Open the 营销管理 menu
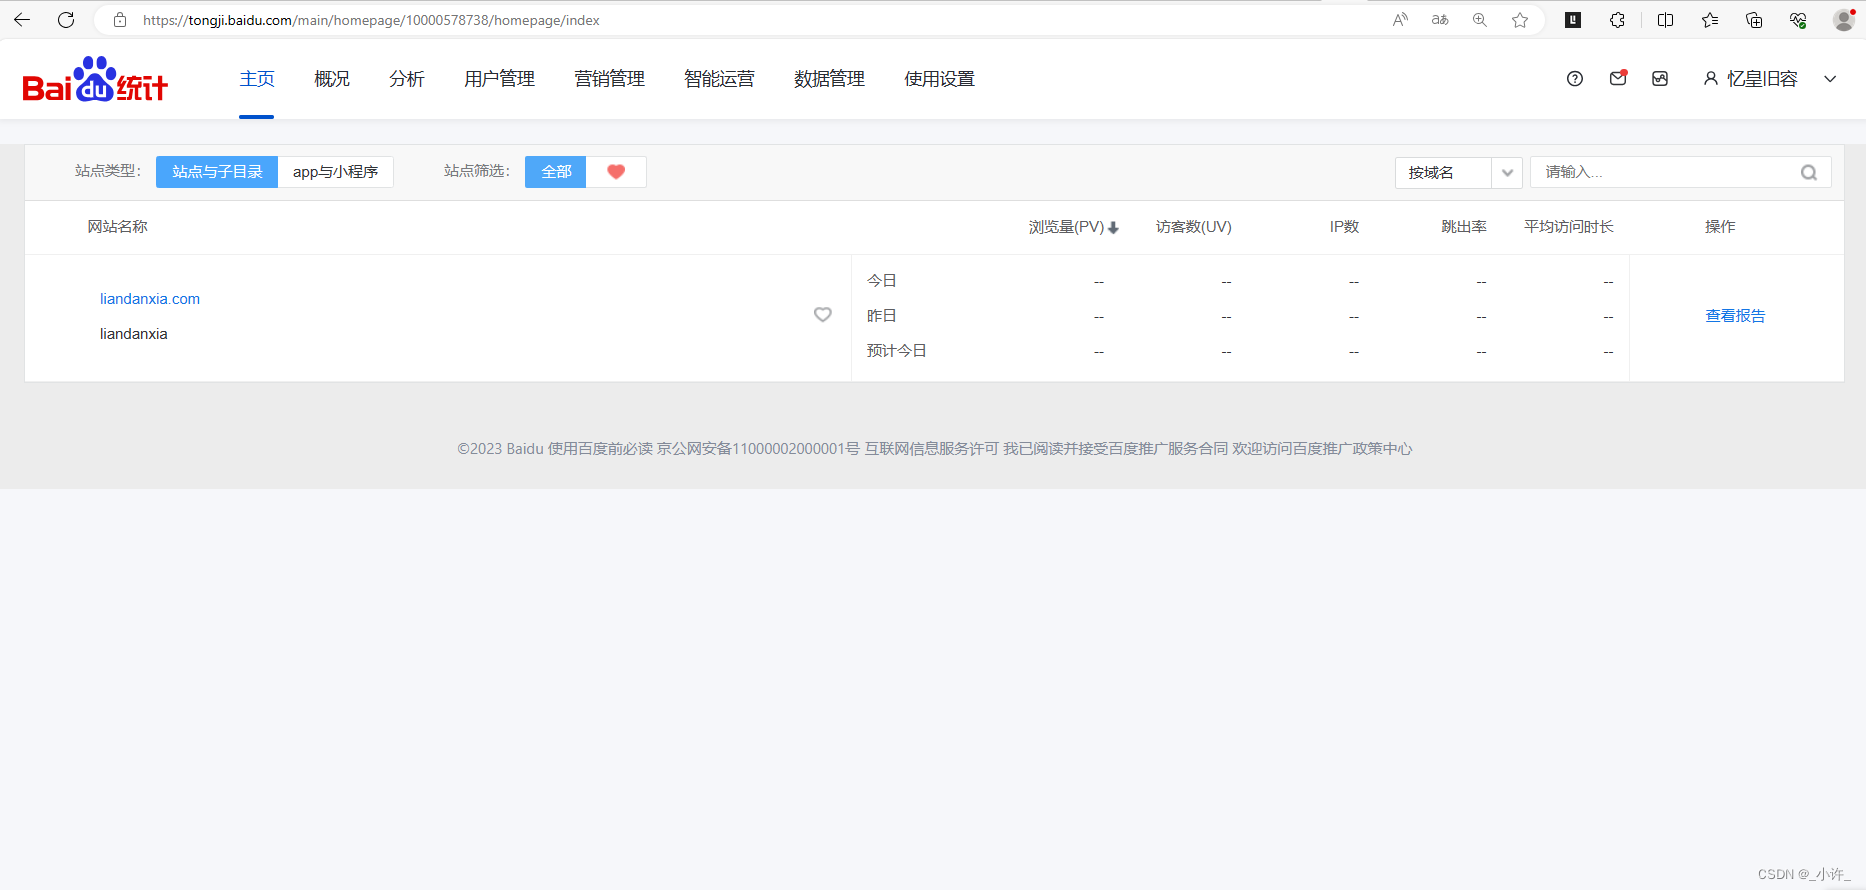 [610, 79]
